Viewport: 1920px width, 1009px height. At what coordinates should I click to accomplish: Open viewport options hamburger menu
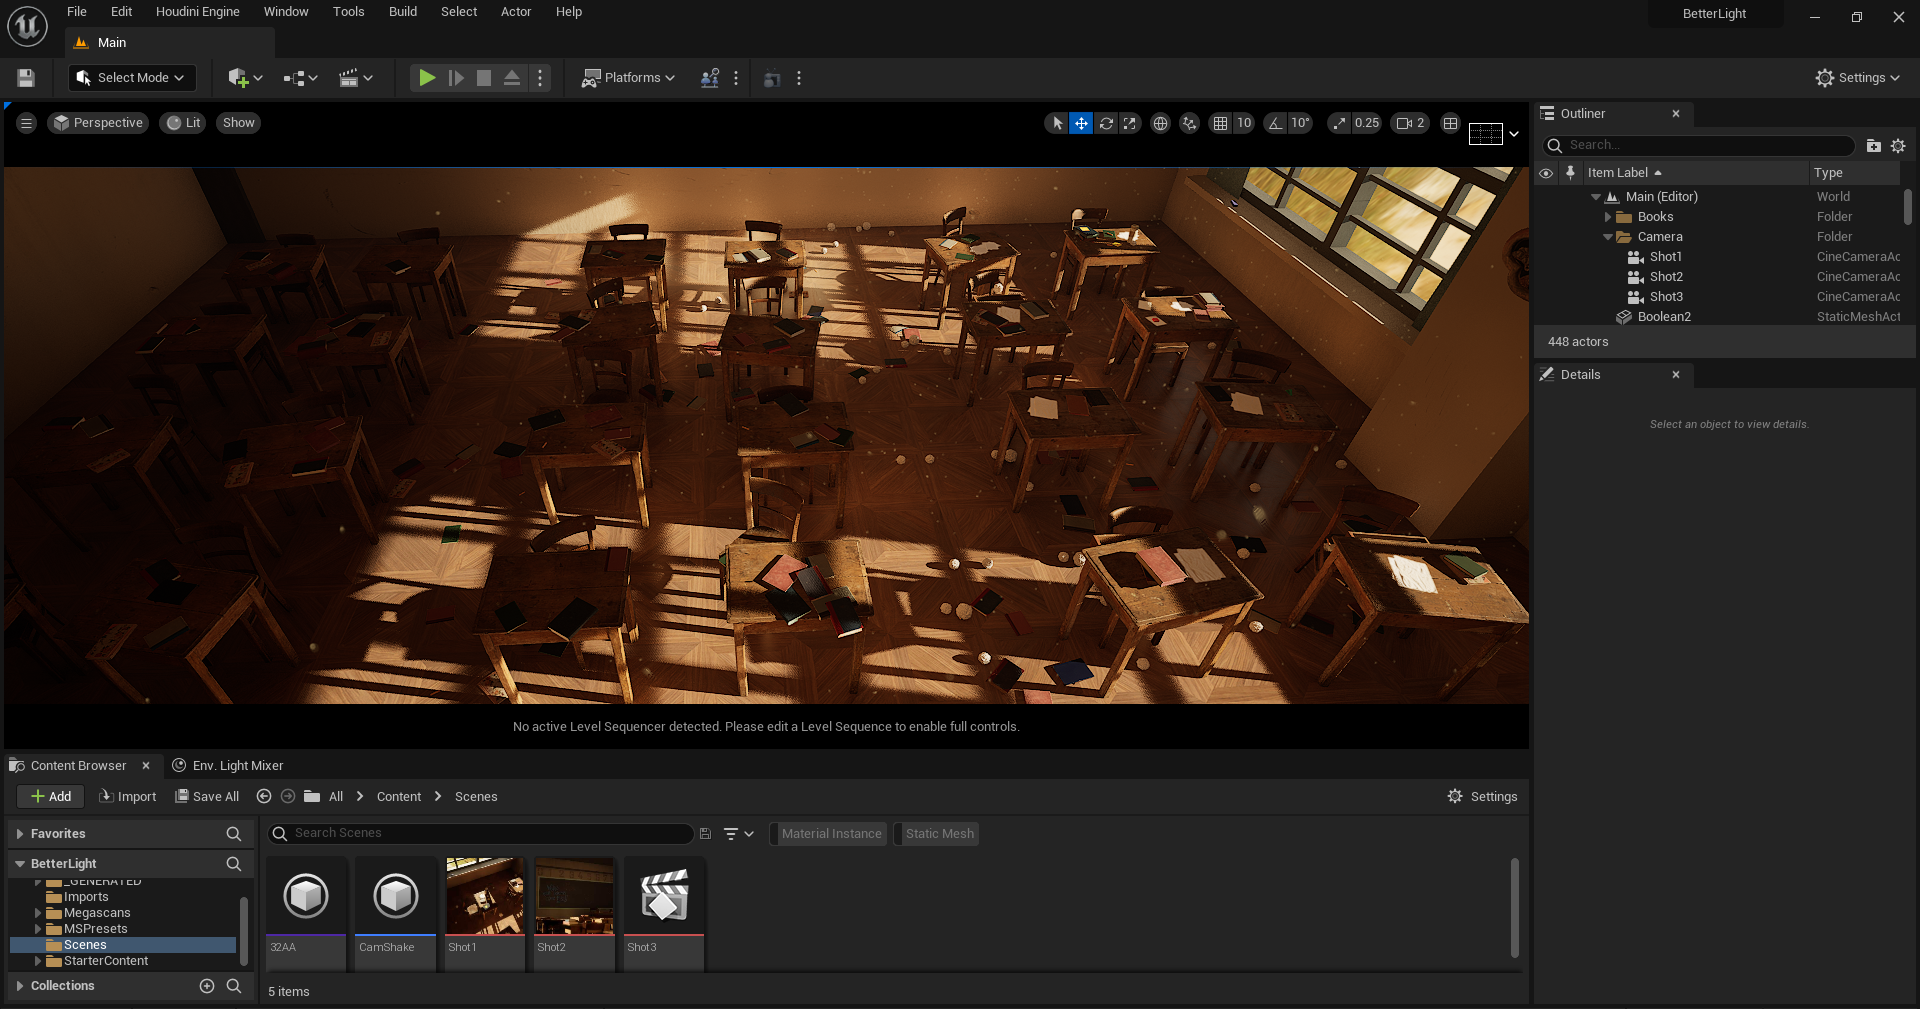click(x=27, y=123)
